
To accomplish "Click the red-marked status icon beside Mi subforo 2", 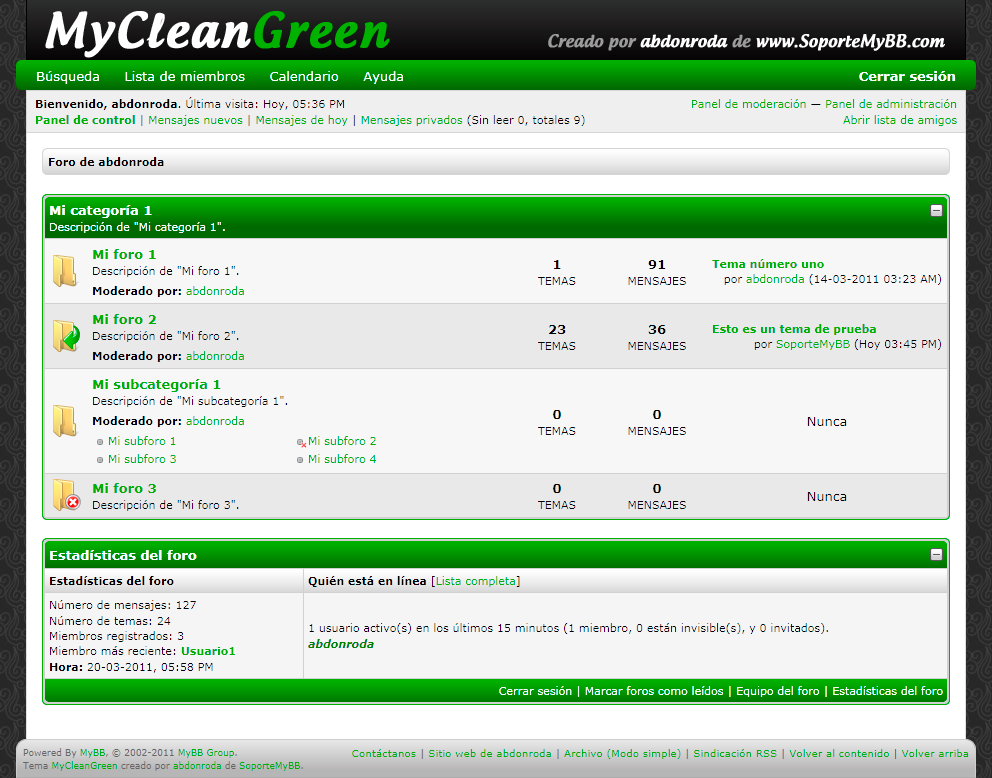I will point(301,442).
